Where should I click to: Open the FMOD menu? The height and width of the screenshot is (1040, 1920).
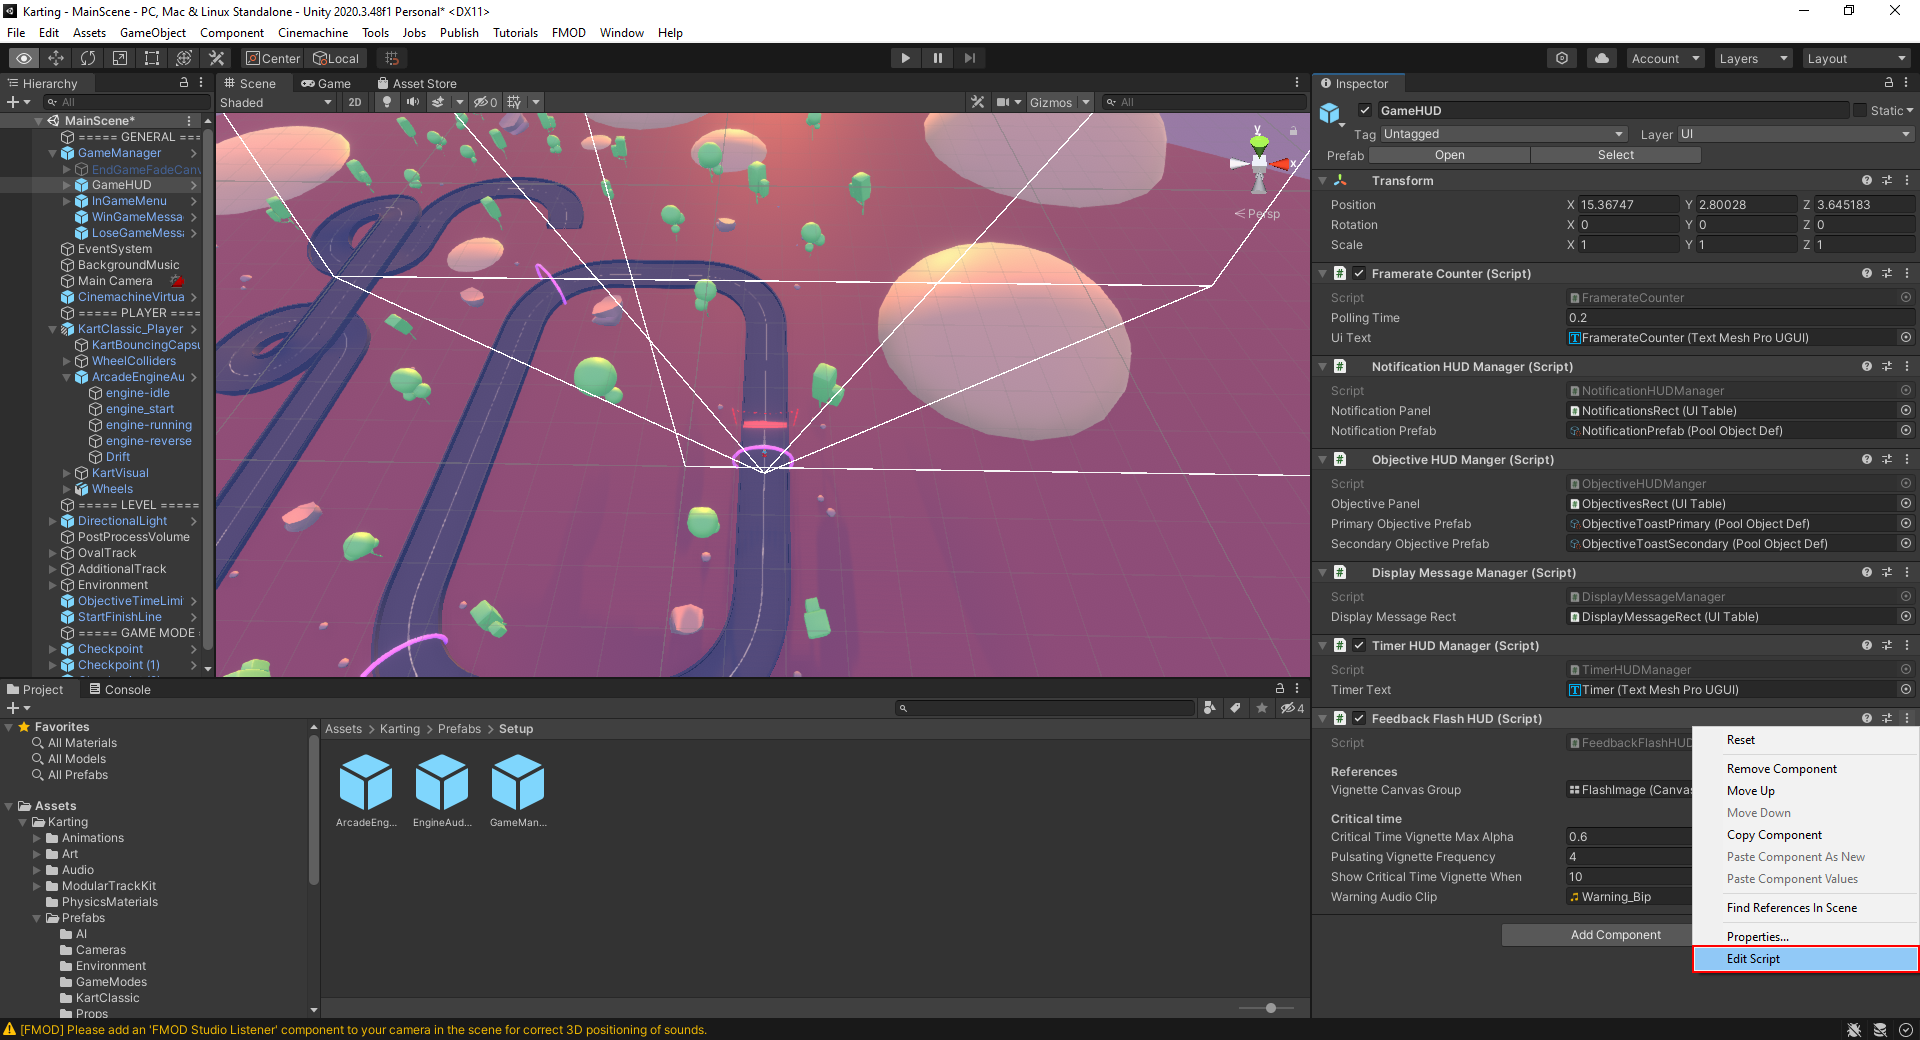coord(569,33)
